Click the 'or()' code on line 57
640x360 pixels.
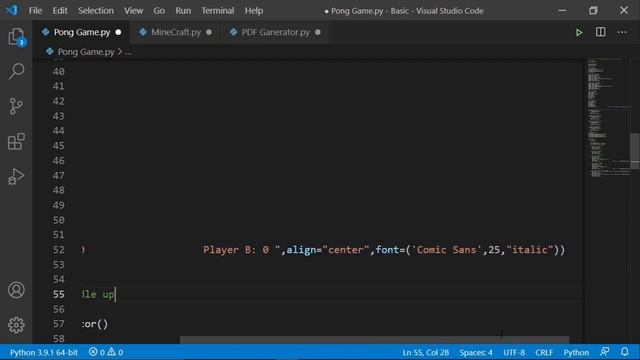coord(95,324)
